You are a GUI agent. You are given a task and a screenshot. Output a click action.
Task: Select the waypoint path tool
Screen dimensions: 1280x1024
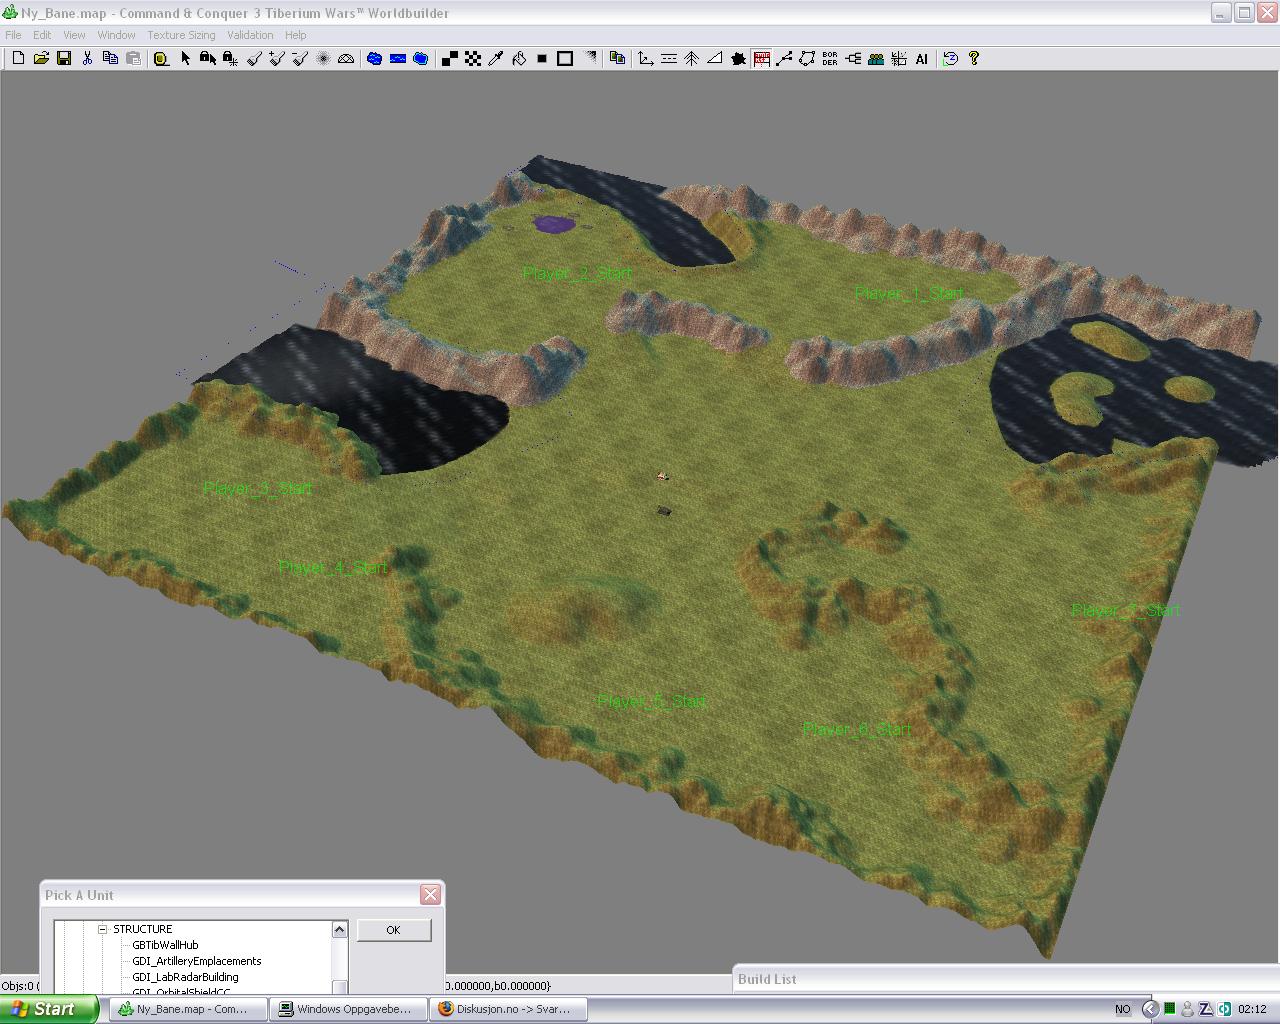click(784, 59)
